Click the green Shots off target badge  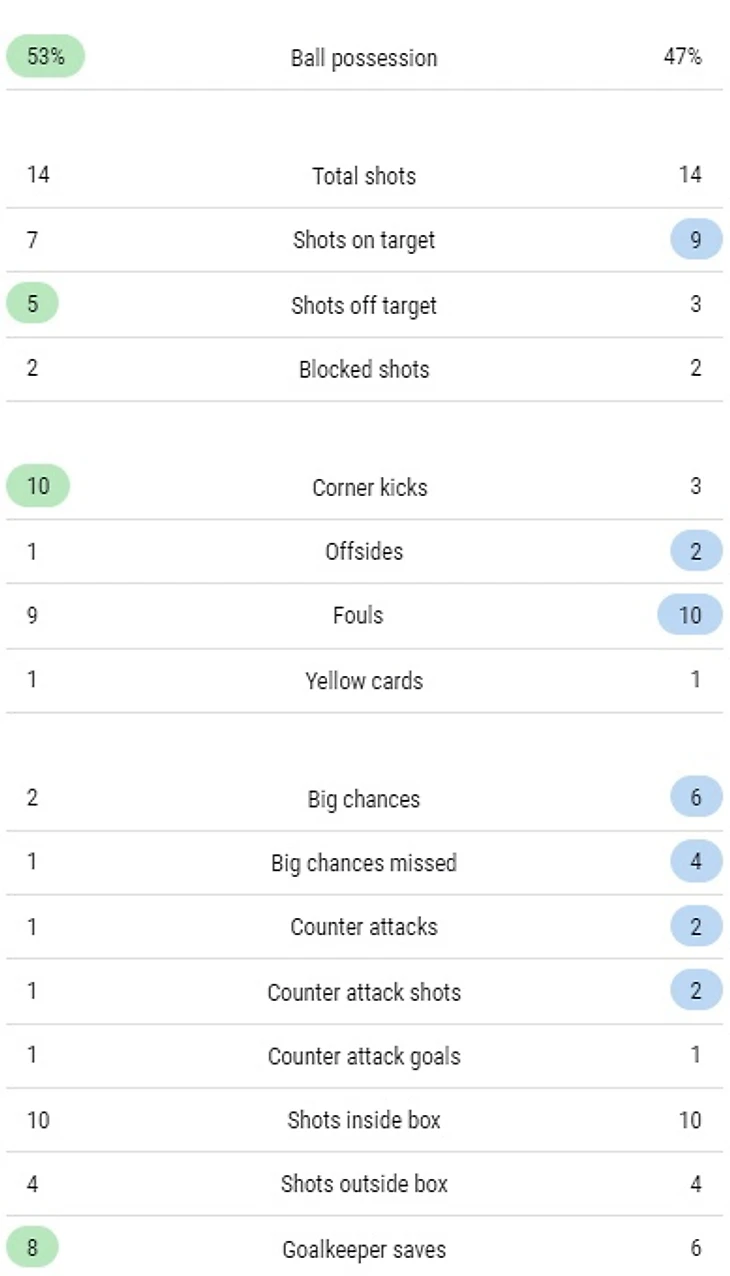click(33, 304)
